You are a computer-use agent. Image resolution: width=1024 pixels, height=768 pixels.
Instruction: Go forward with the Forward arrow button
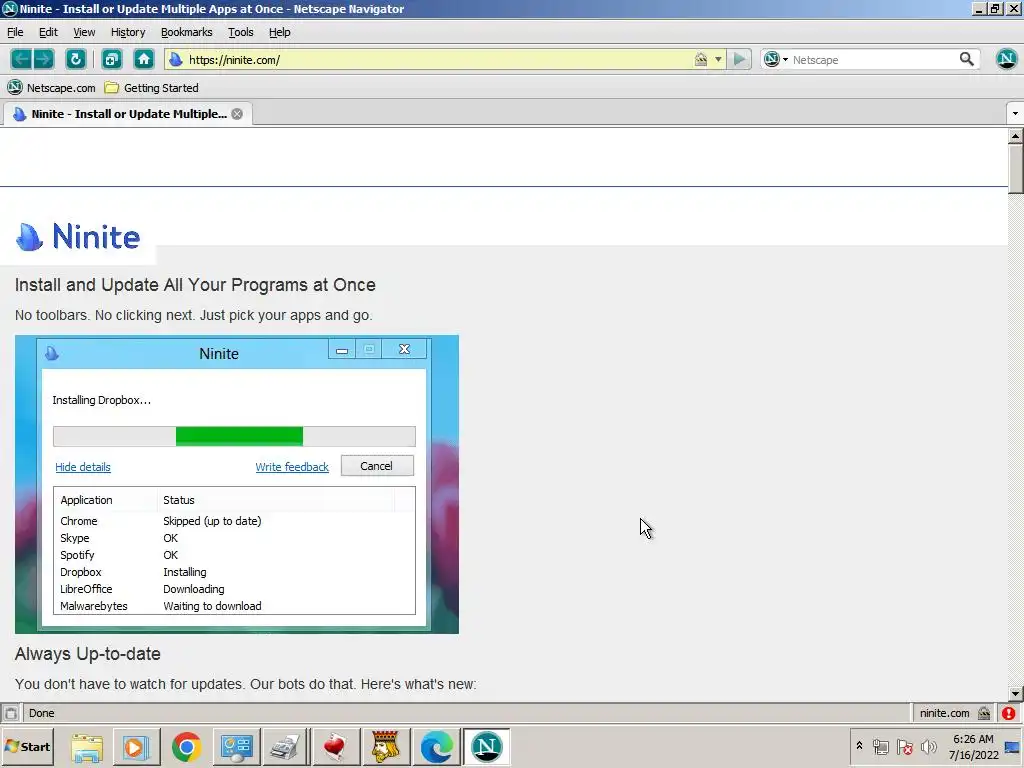(44, 59)
